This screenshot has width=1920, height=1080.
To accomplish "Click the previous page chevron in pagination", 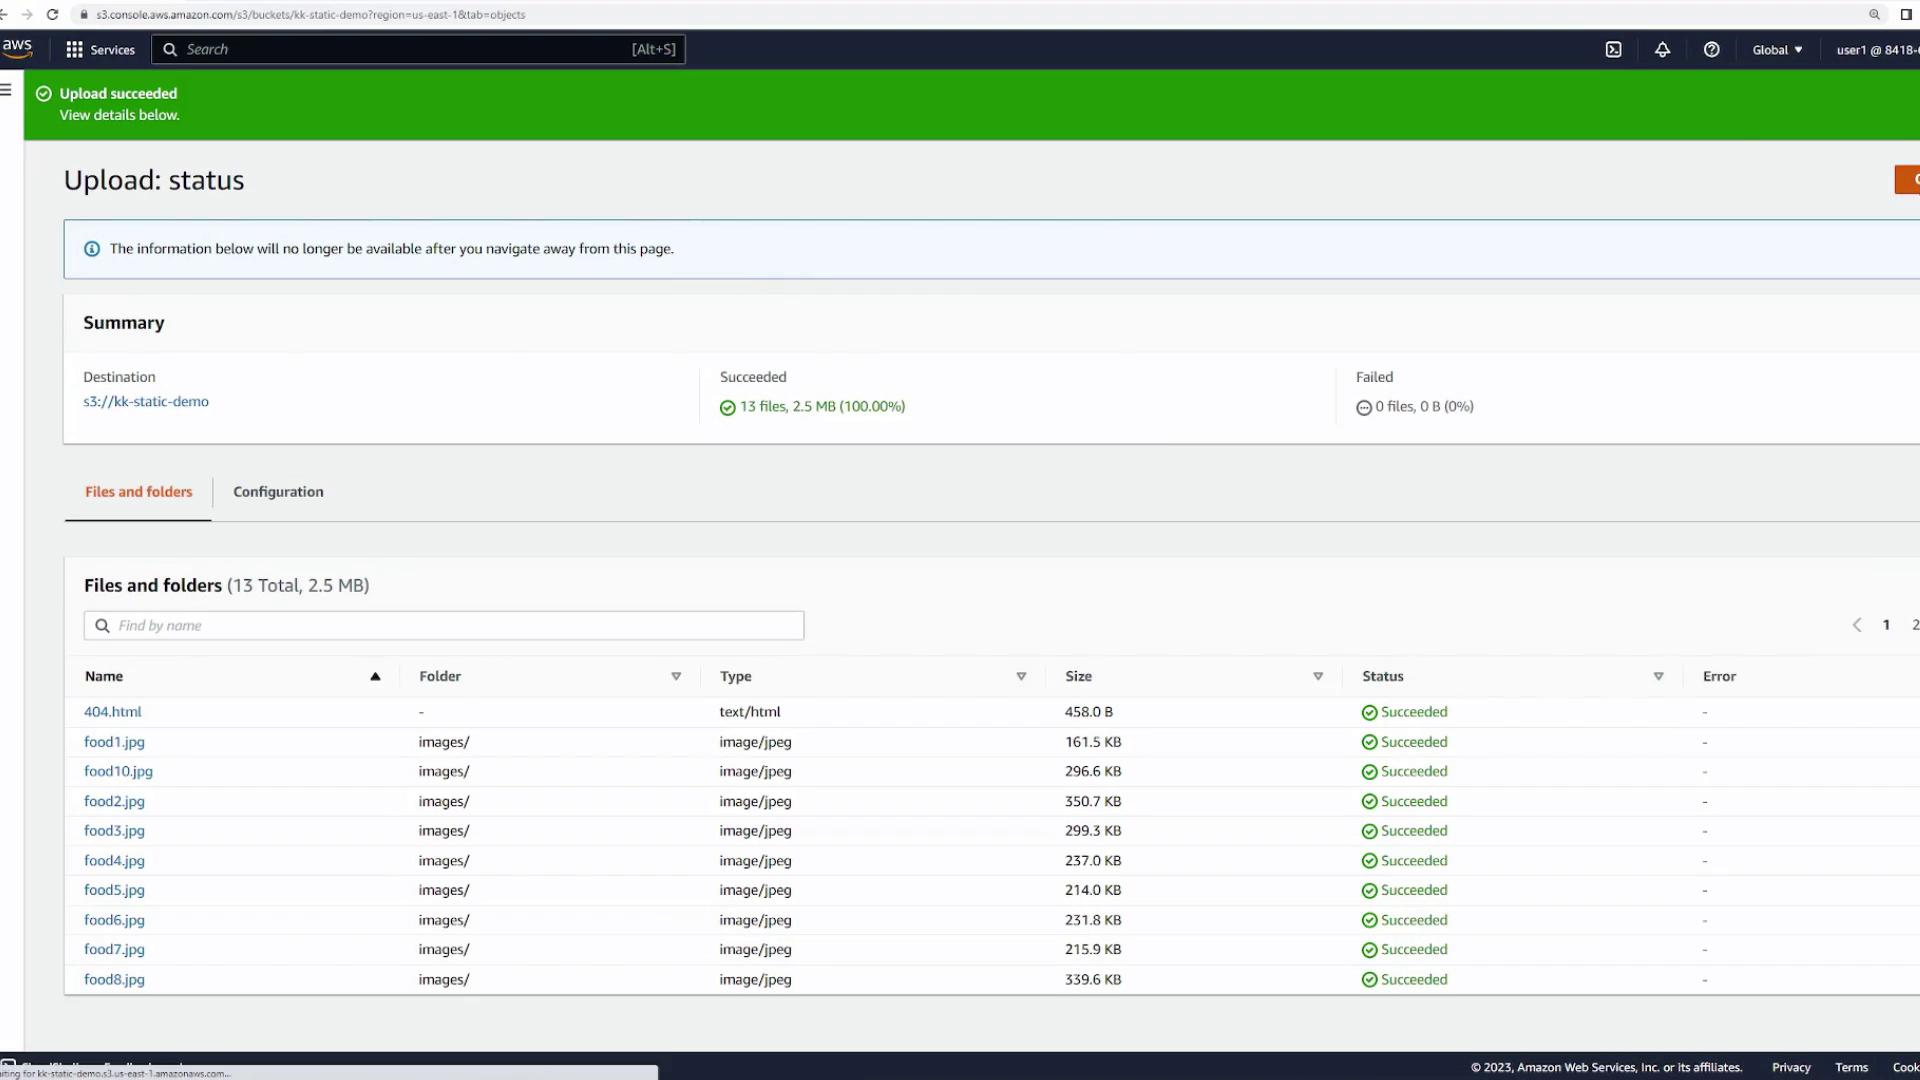I will click(x=1856, y=625).
